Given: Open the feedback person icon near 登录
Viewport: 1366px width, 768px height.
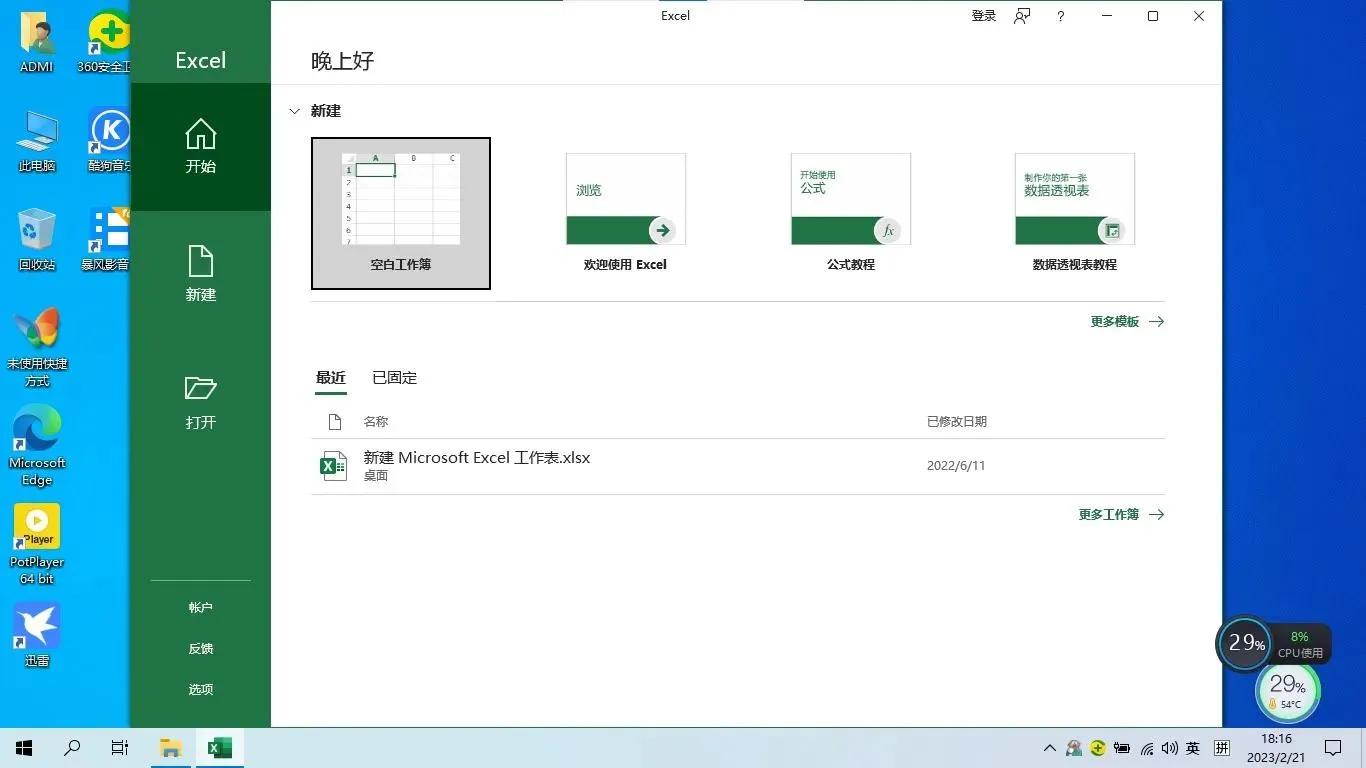Looking at the screenshot, I should (1021, 16).
